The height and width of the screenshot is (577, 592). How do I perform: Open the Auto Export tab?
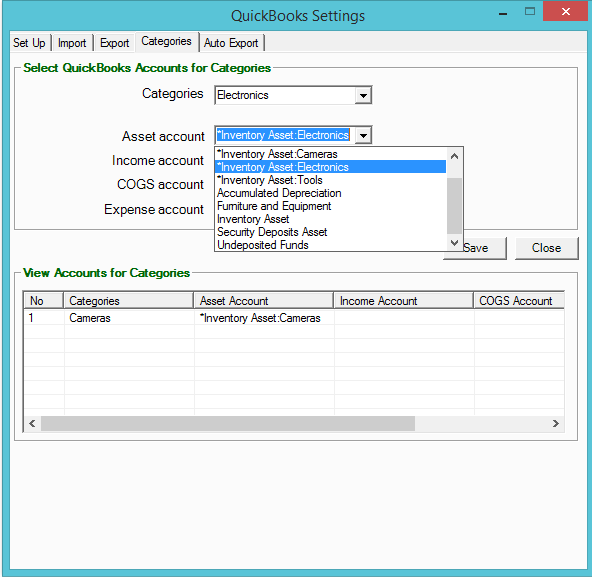(x=231, y=43)
